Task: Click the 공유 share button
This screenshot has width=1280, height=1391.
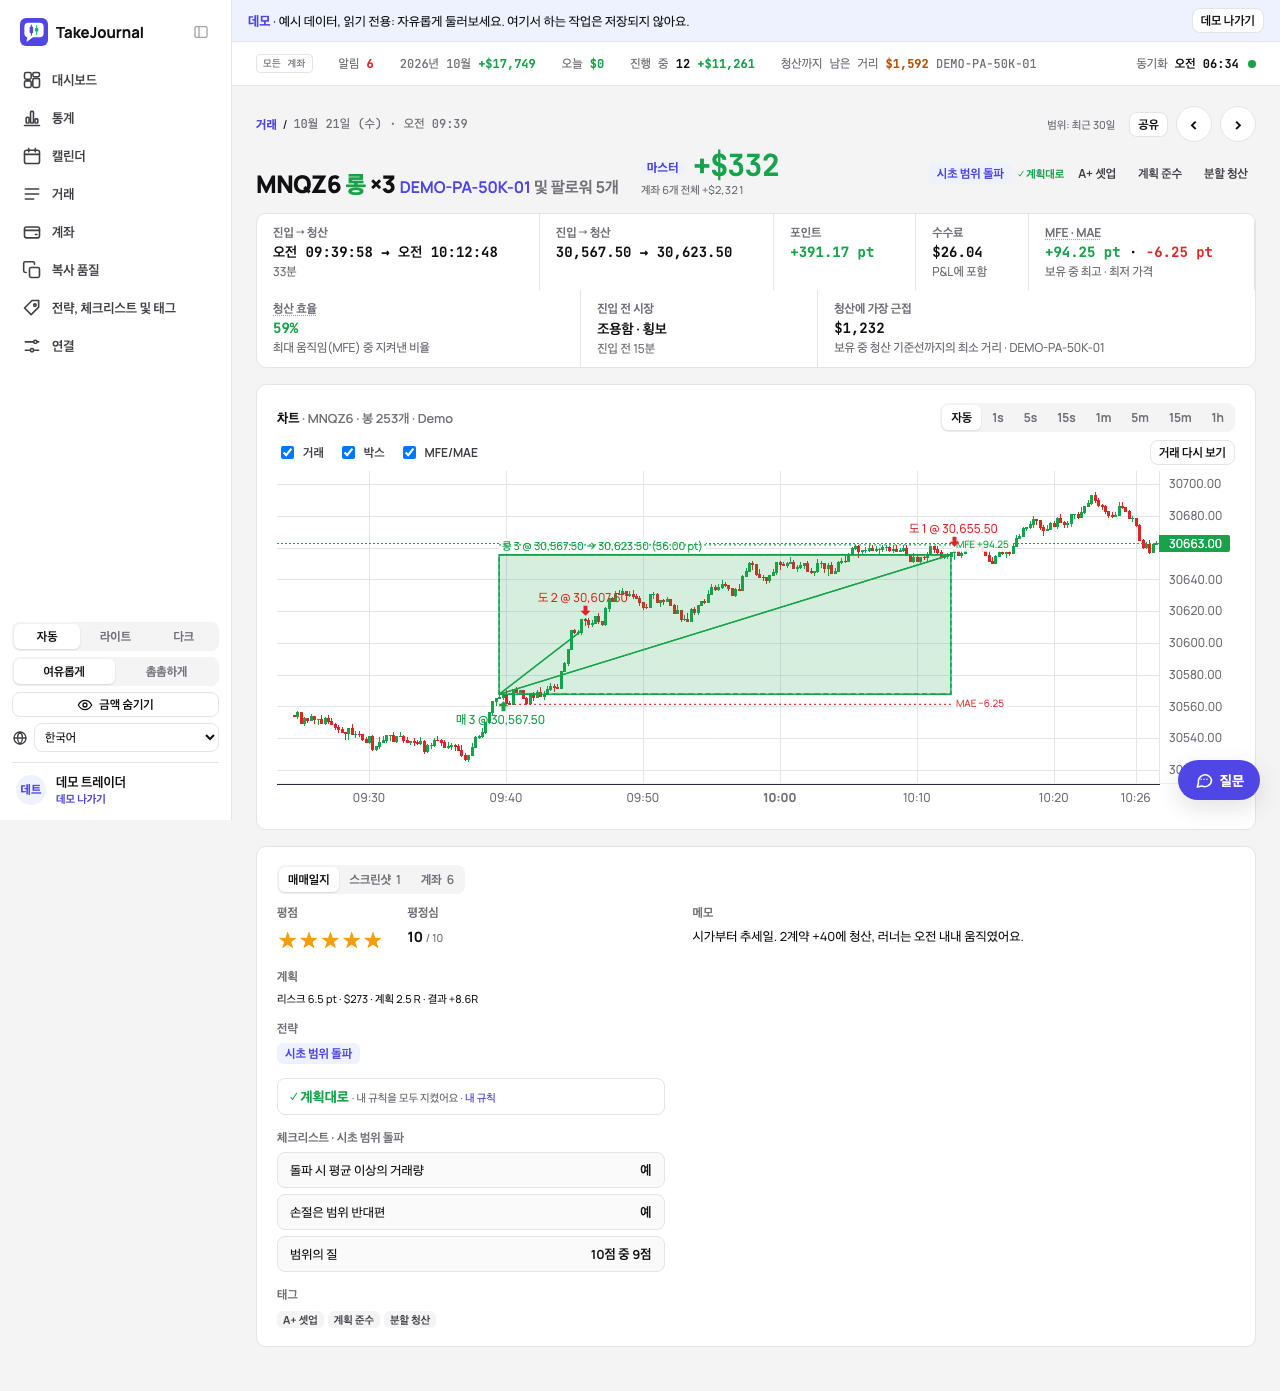Action: [1149, 124]
